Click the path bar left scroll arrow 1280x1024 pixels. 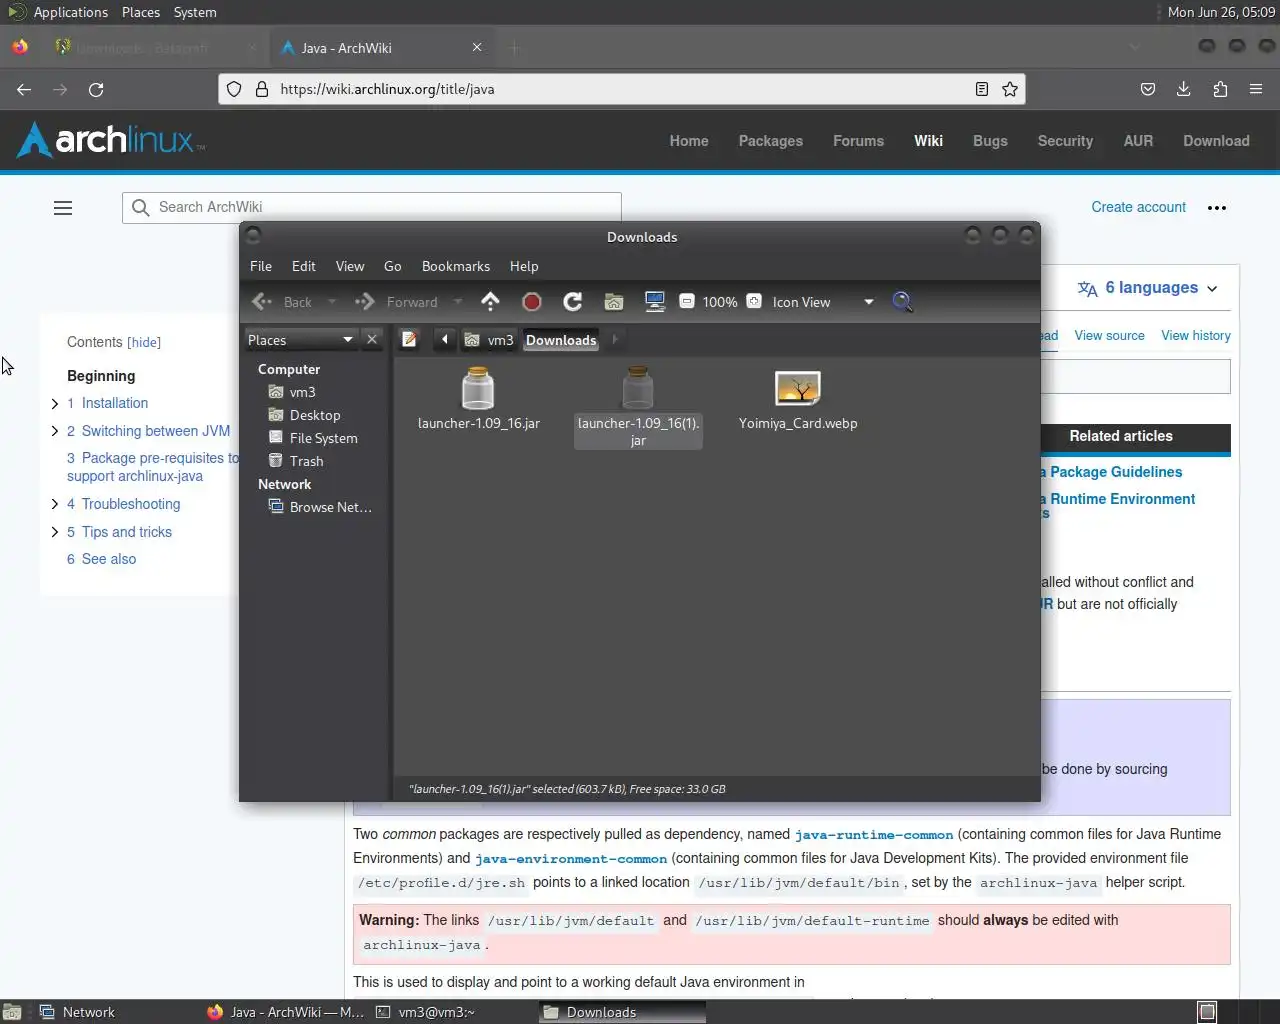pos(445,339)
